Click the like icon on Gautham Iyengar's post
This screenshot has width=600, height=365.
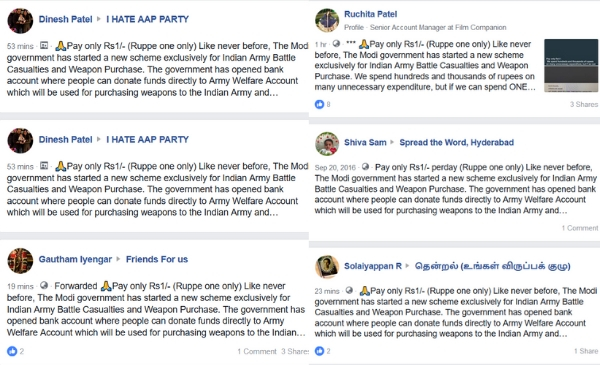(x=12, y=351)
